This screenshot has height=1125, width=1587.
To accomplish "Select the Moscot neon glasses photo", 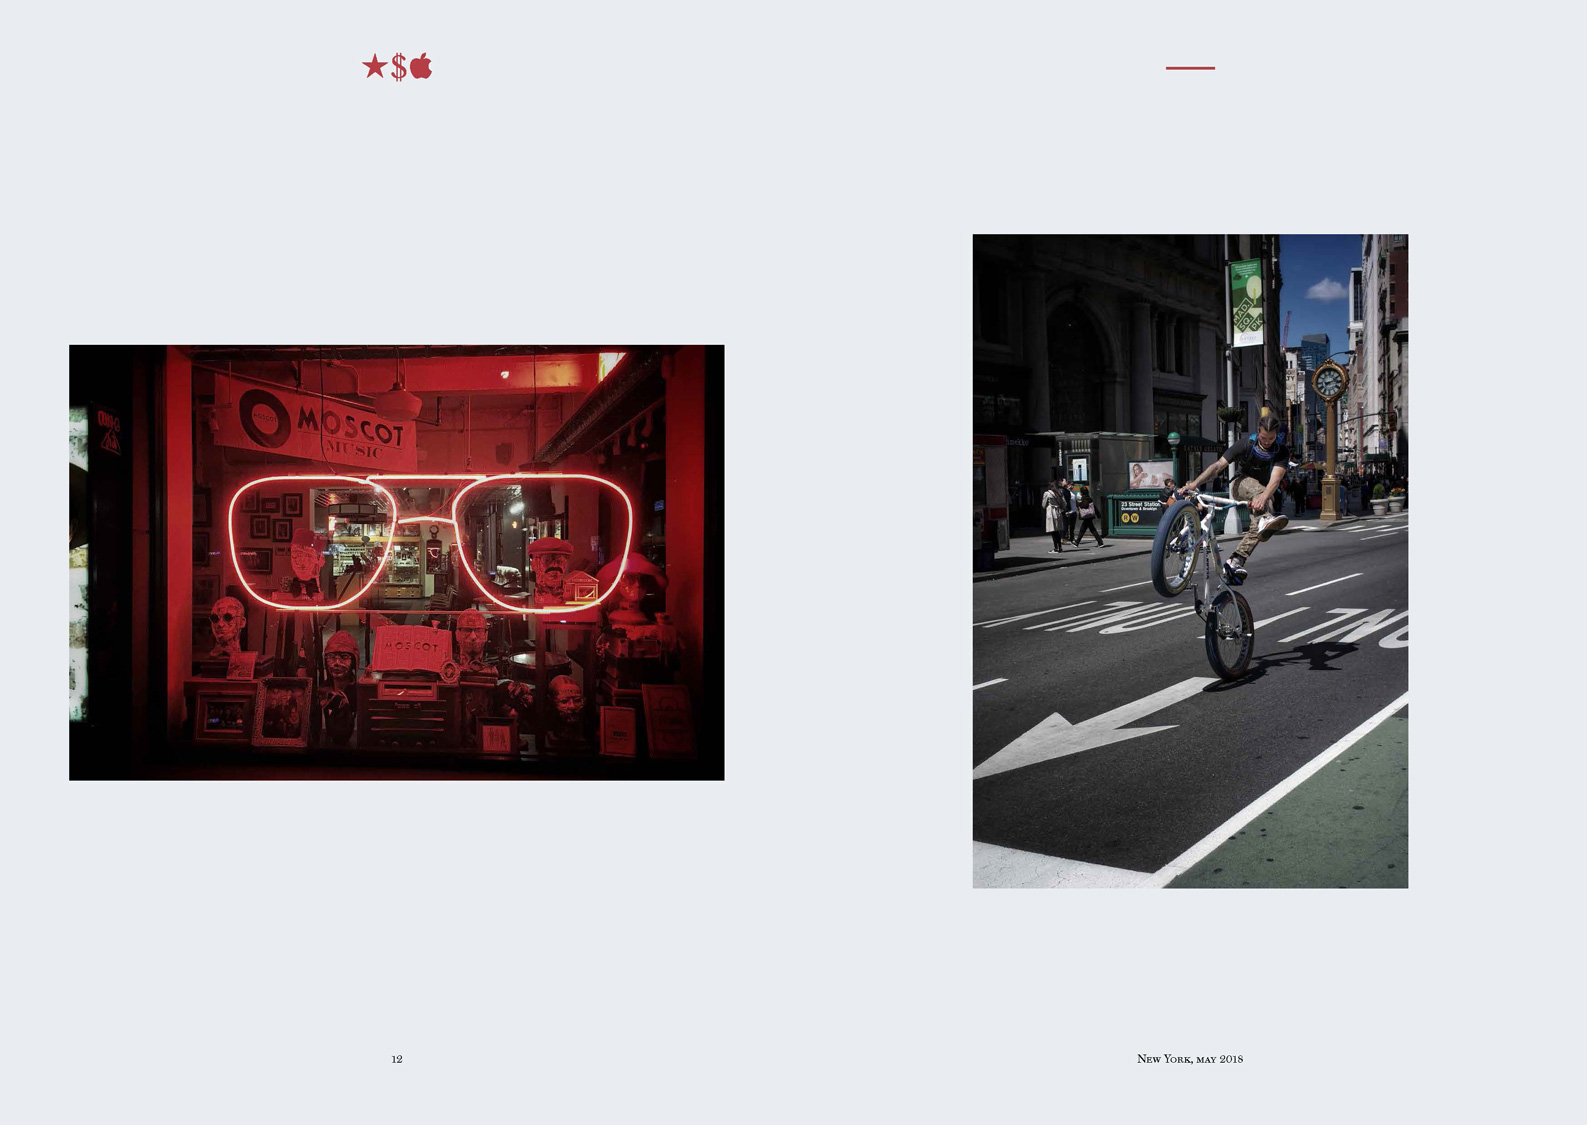I will point(396,562).
